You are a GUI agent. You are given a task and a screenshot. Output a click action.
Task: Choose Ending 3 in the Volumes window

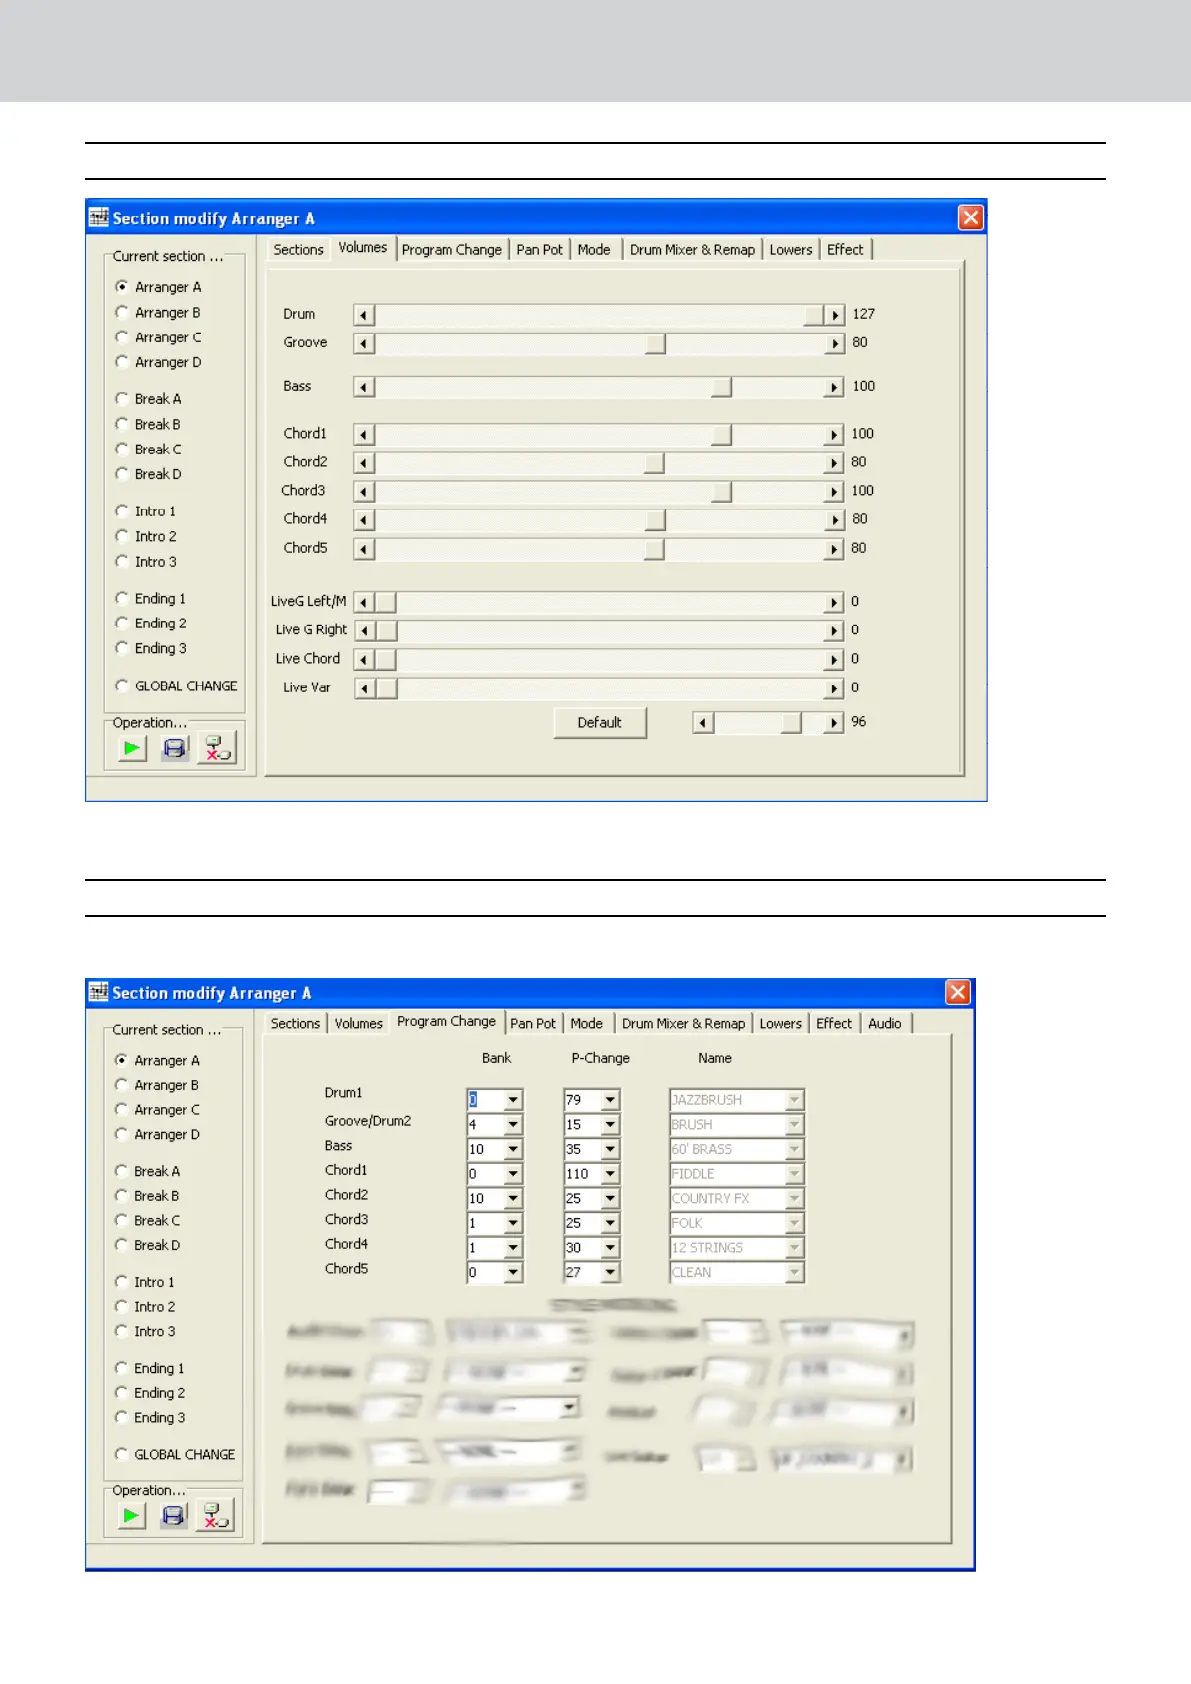(x=151, y=648)
